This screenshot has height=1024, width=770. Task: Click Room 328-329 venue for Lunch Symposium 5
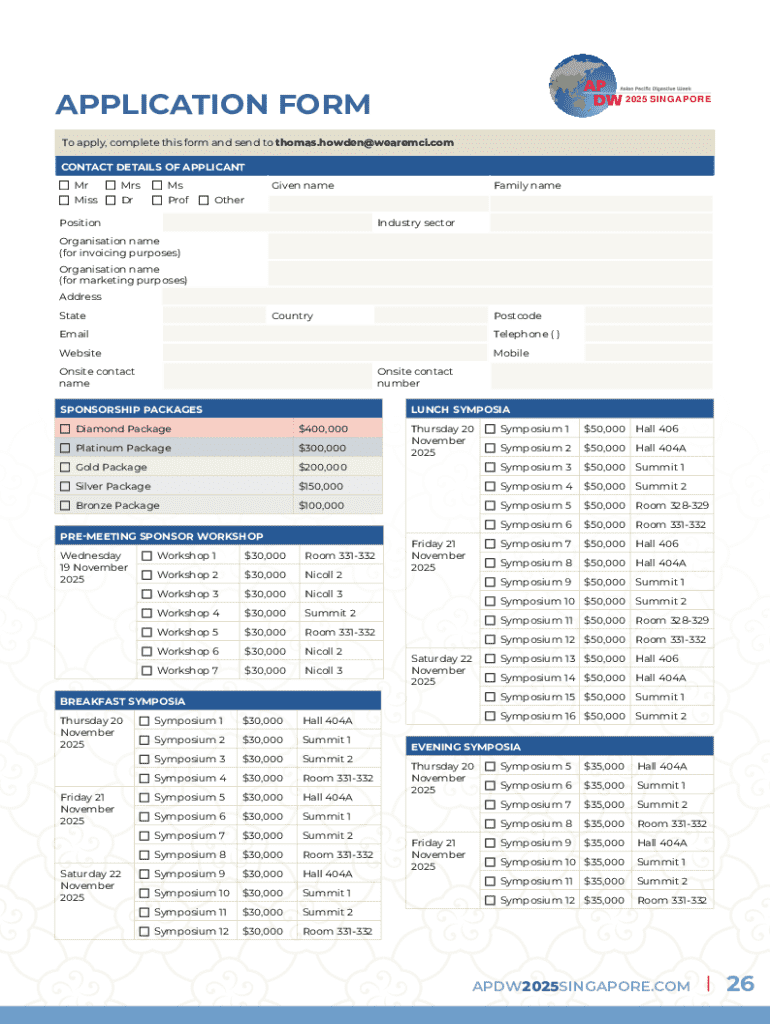point(672,505)
